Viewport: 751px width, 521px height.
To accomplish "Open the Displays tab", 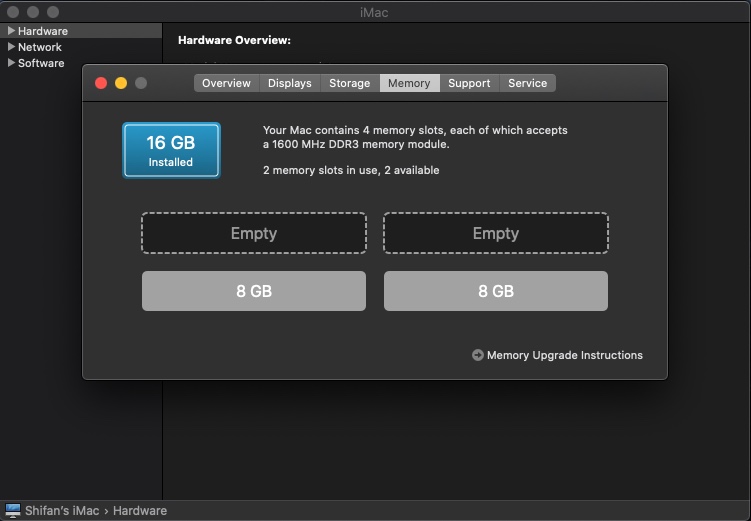I will point(289,83).
